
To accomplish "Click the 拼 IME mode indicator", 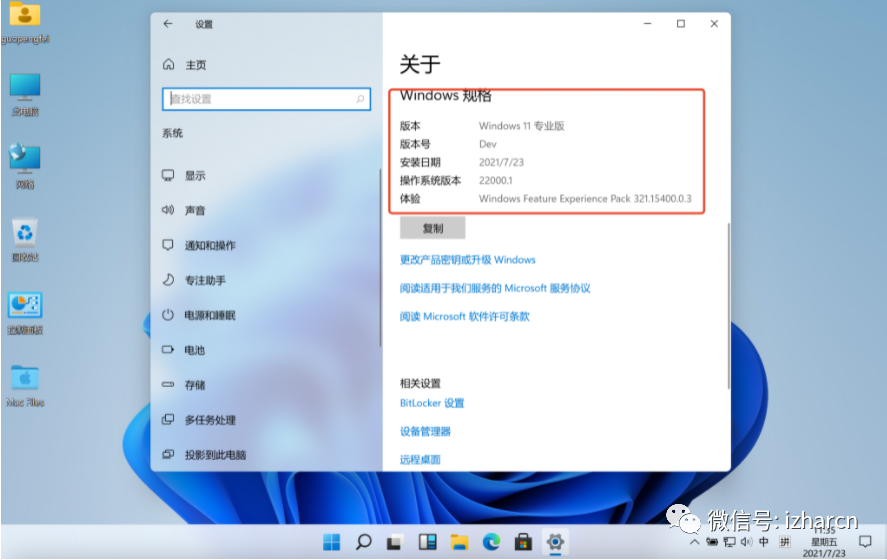I will pyautogui.click(x=785, y=542).
